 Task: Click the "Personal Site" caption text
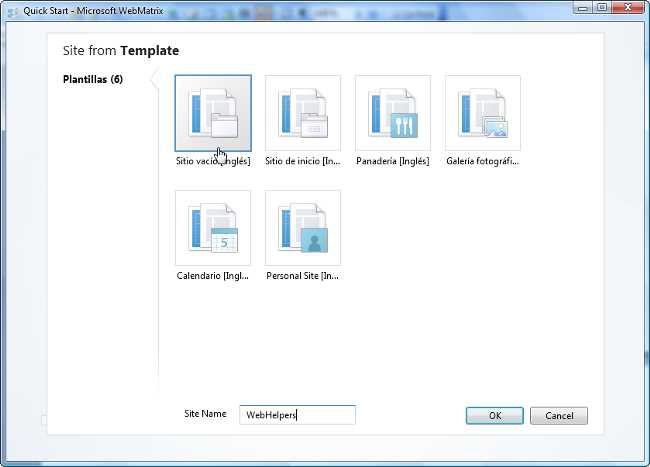click(x=303, y=276)
